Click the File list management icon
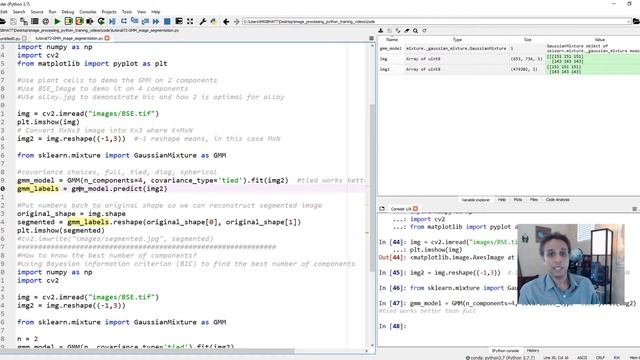The width and height of the screenshot is (640, 360). [35, 21]
